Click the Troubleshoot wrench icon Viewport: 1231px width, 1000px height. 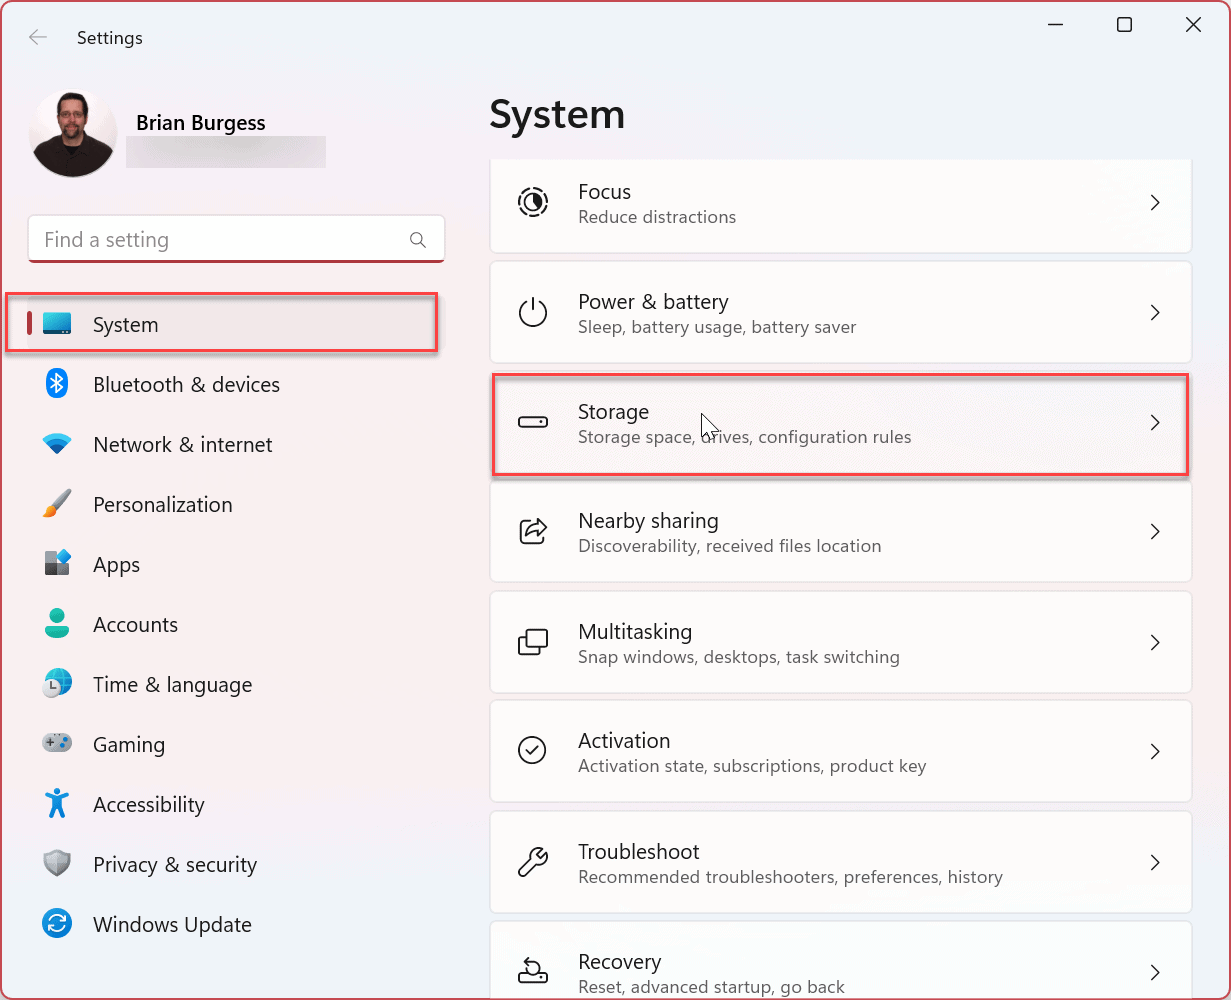coord(532,862)
